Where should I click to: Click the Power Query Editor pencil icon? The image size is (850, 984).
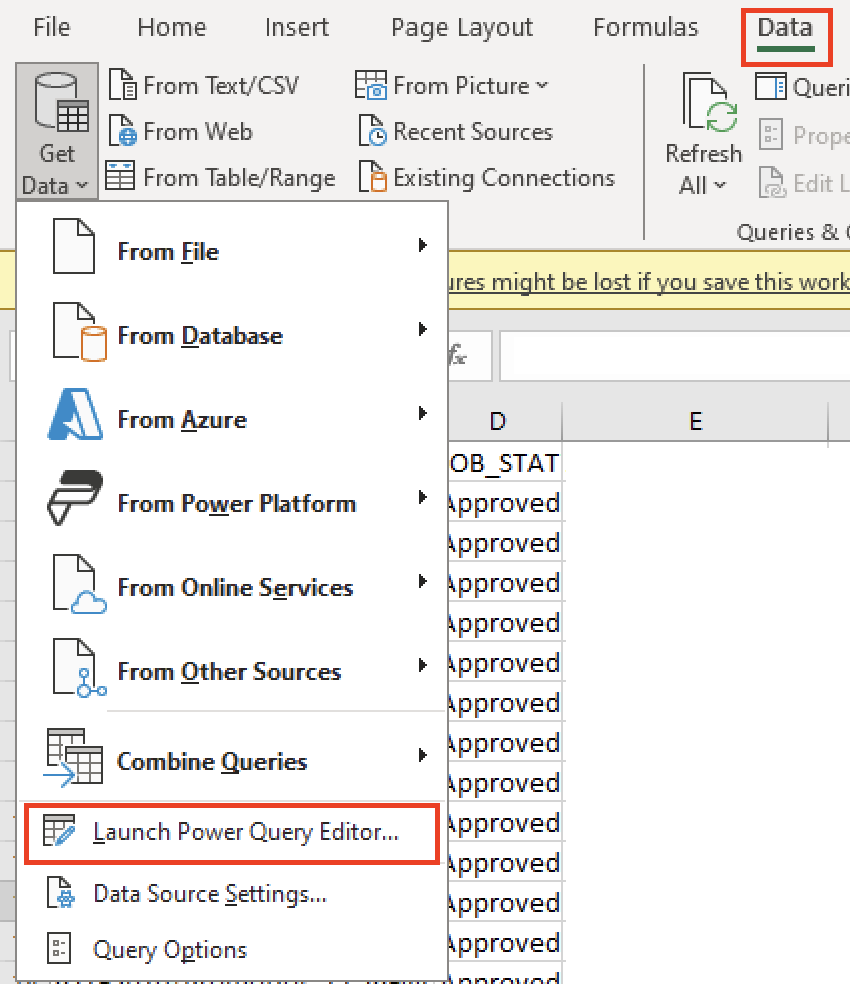pyautogui.click(x=59, y=830)
